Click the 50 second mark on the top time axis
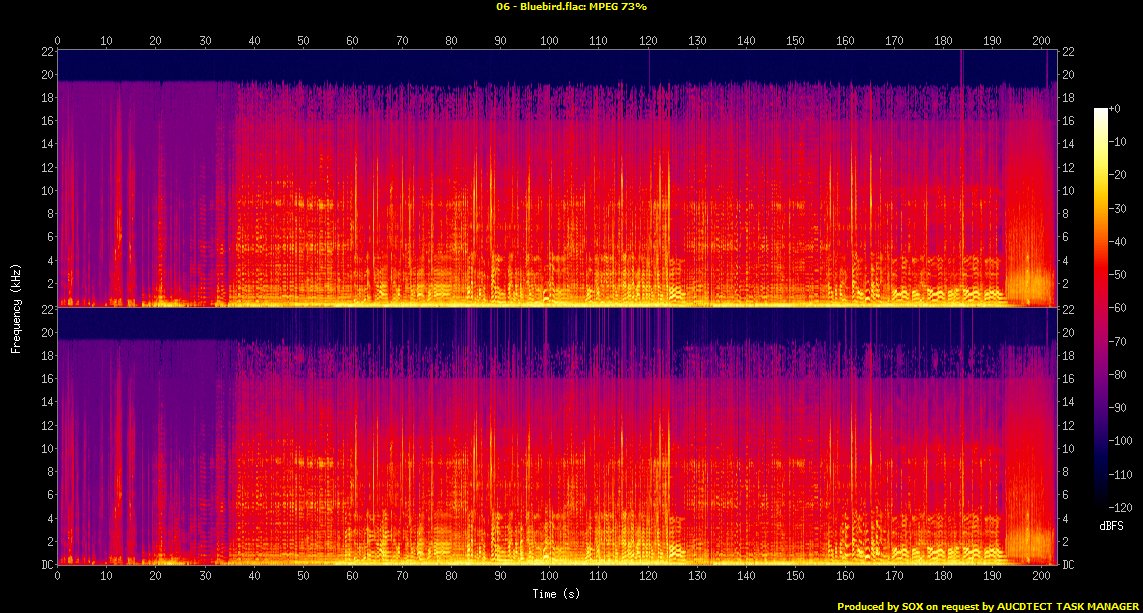The width and height of the screenshot is (1143, 613). 303,41
